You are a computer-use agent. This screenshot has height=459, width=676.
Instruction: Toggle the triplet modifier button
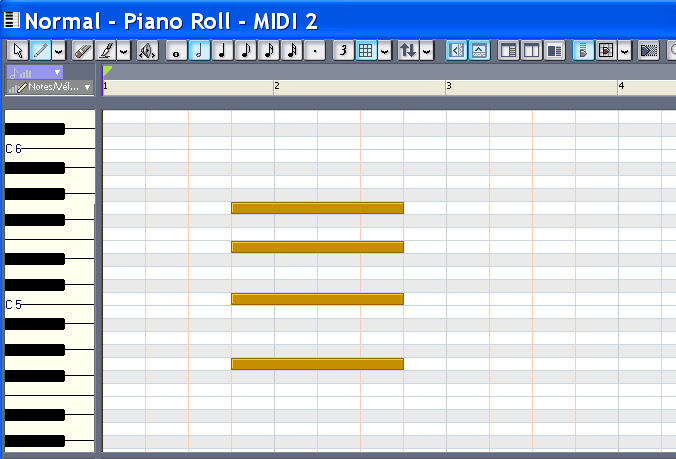point(343,50)
